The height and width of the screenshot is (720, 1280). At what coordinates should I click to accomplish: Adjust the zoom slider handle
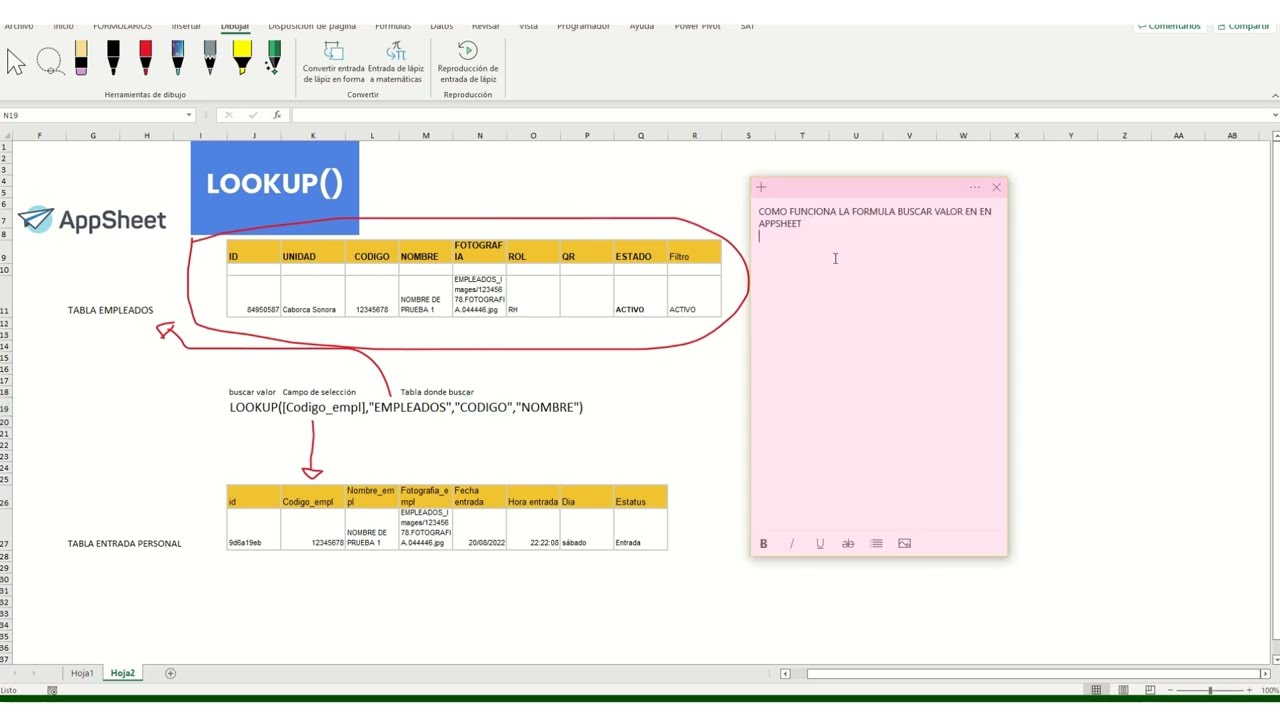click(1210, 690)
